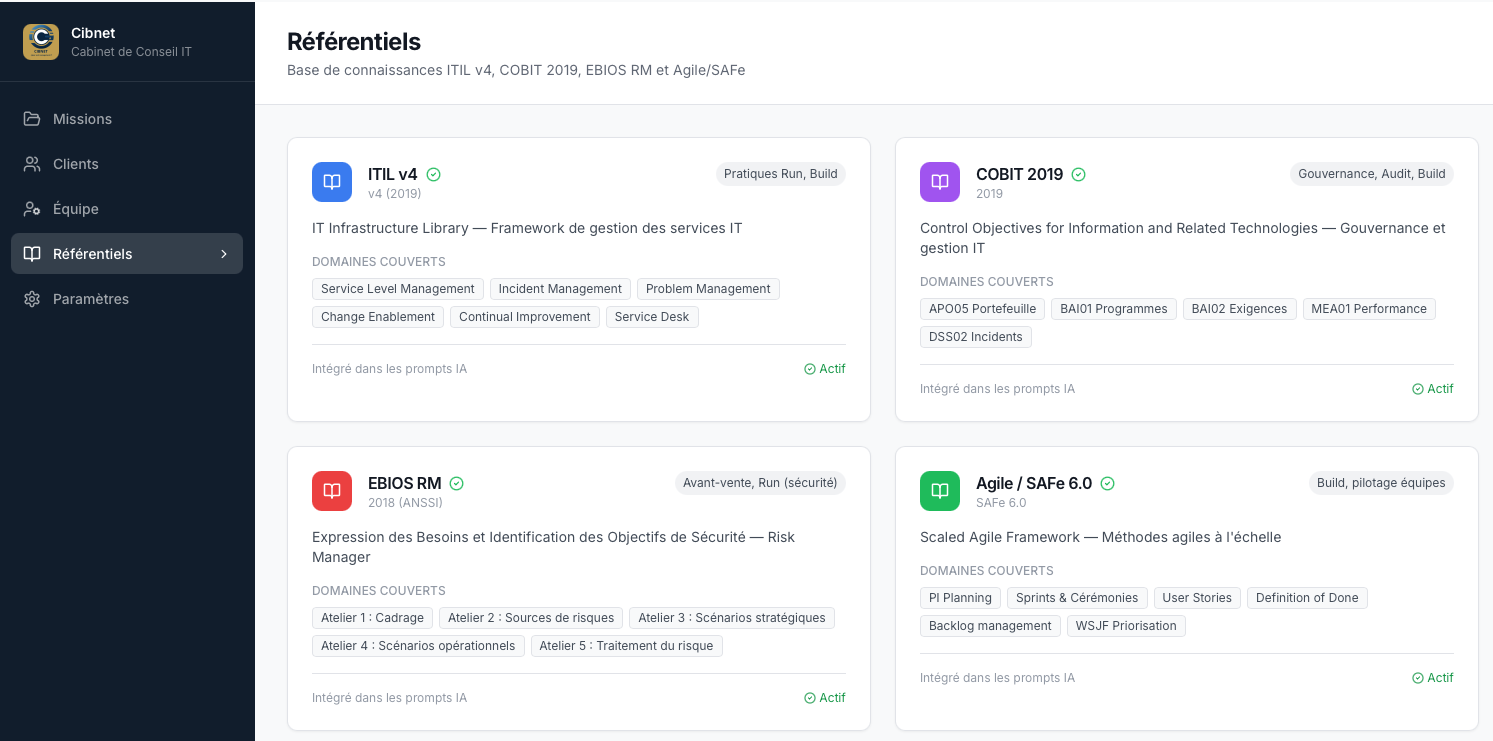
Task: Click the Service Level Management tag
Action: point(398,289)
